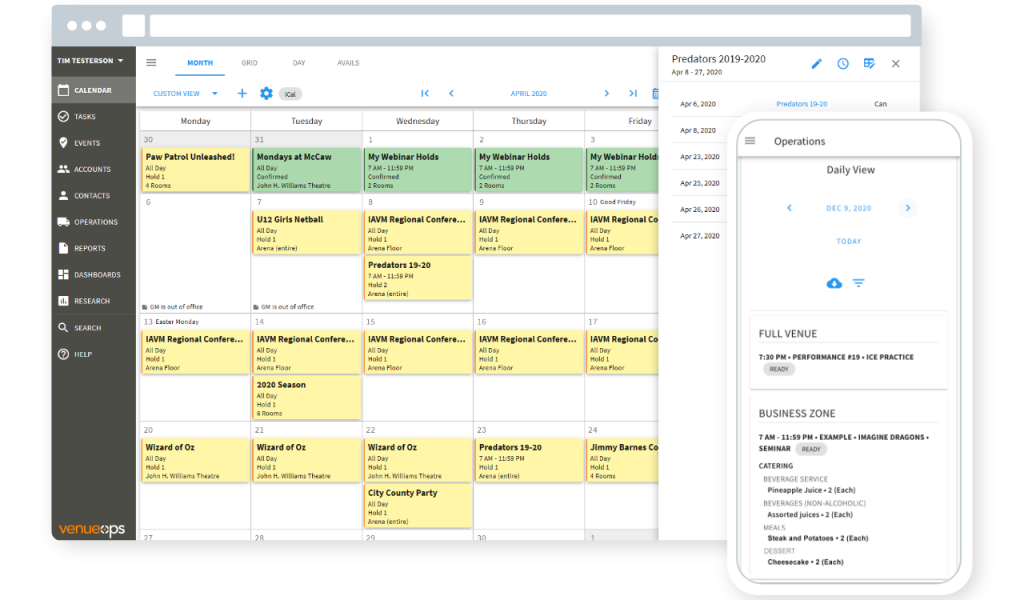Viewport: 1024px width, 600px height.
Task: Open the April 2020 month picker
Action: point(528,94)
